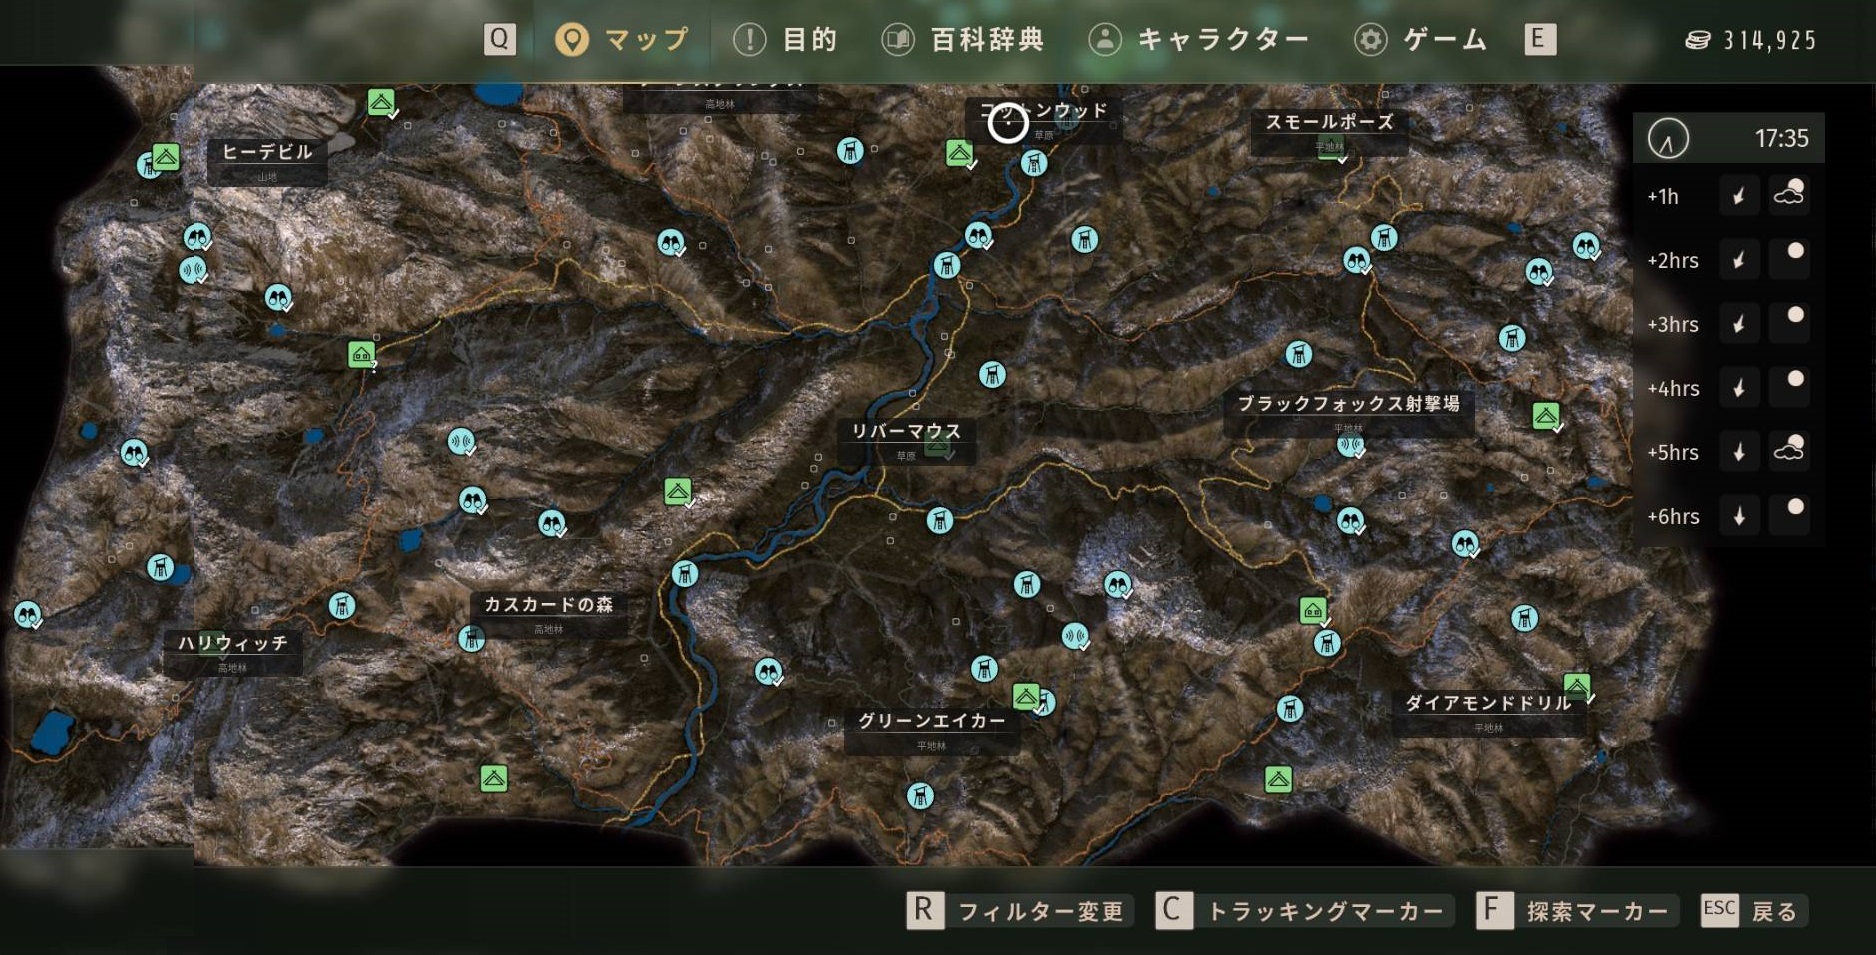
Task: Click the wind direction icon for +6hrs
Action: coord(1739,515)
